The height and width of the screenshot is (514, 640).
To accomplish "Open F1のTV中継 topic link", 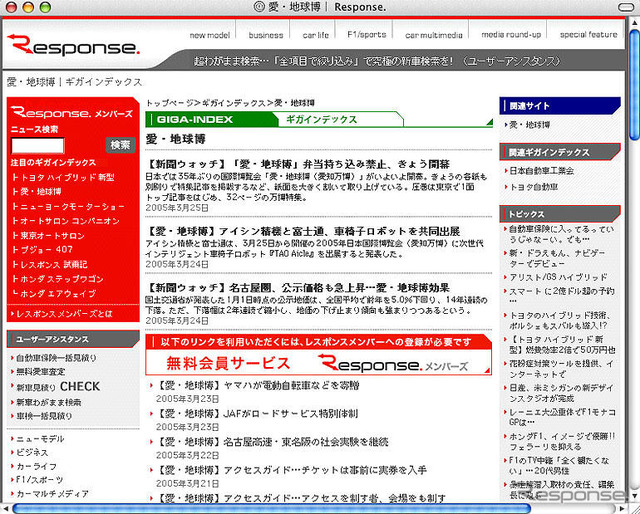I will coord(559,465).
